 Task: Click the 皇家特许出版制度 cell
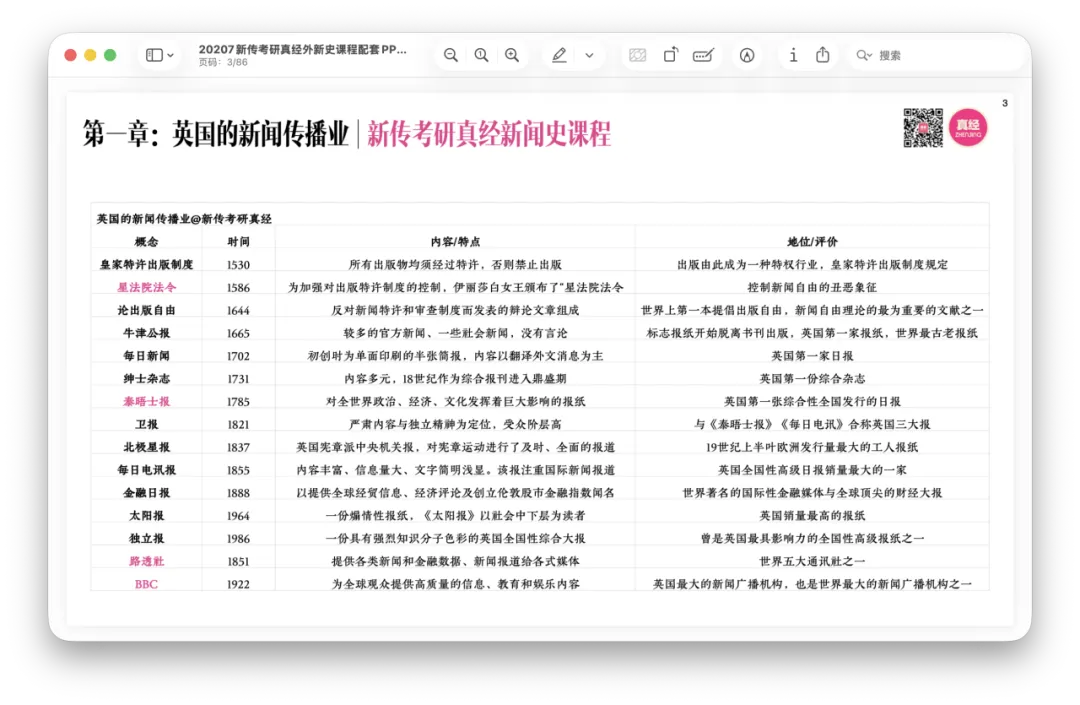[x=146, y=264]
